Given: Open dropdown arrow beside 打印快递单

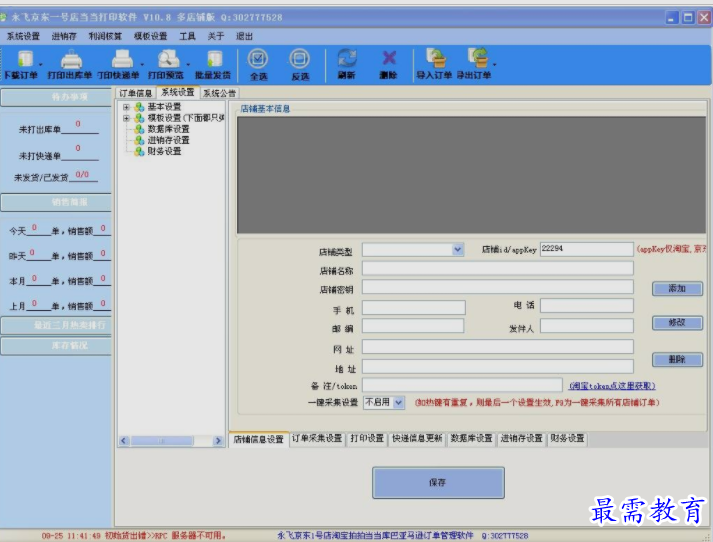Looking at the screenshot, I should click(x=141, y=65).
